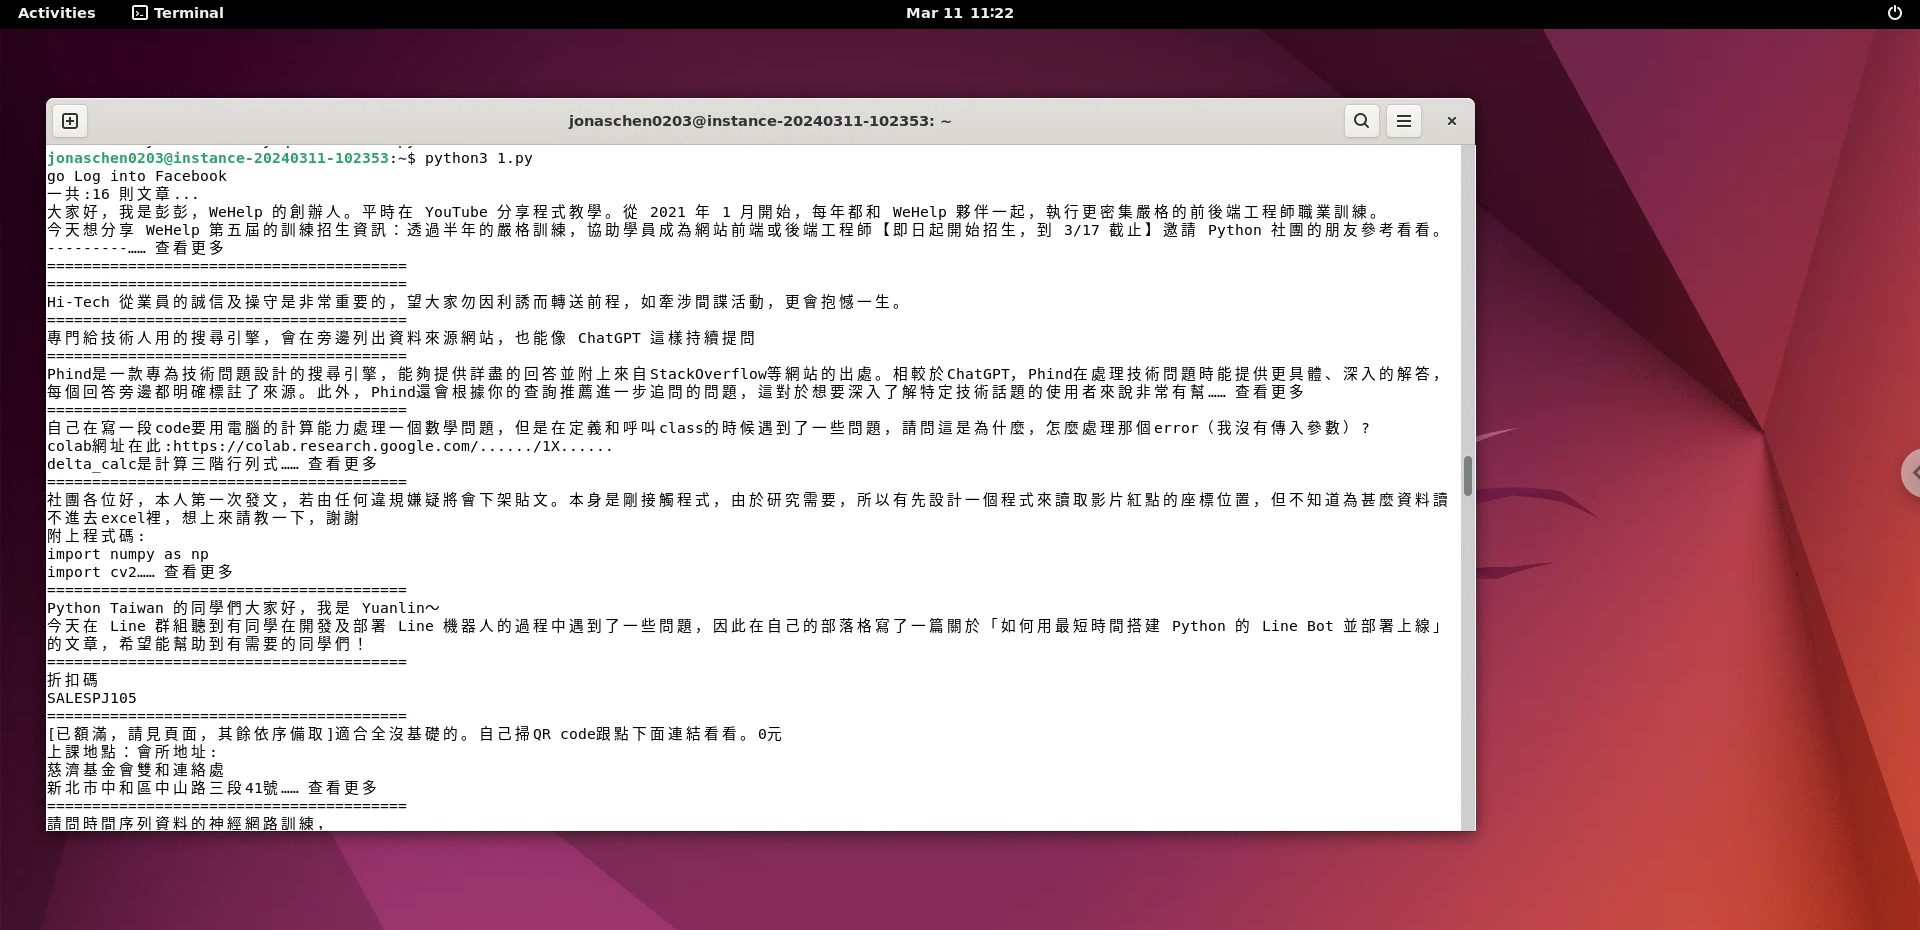
Task: Click the search magnifier icon
Action: point(1361,121)
